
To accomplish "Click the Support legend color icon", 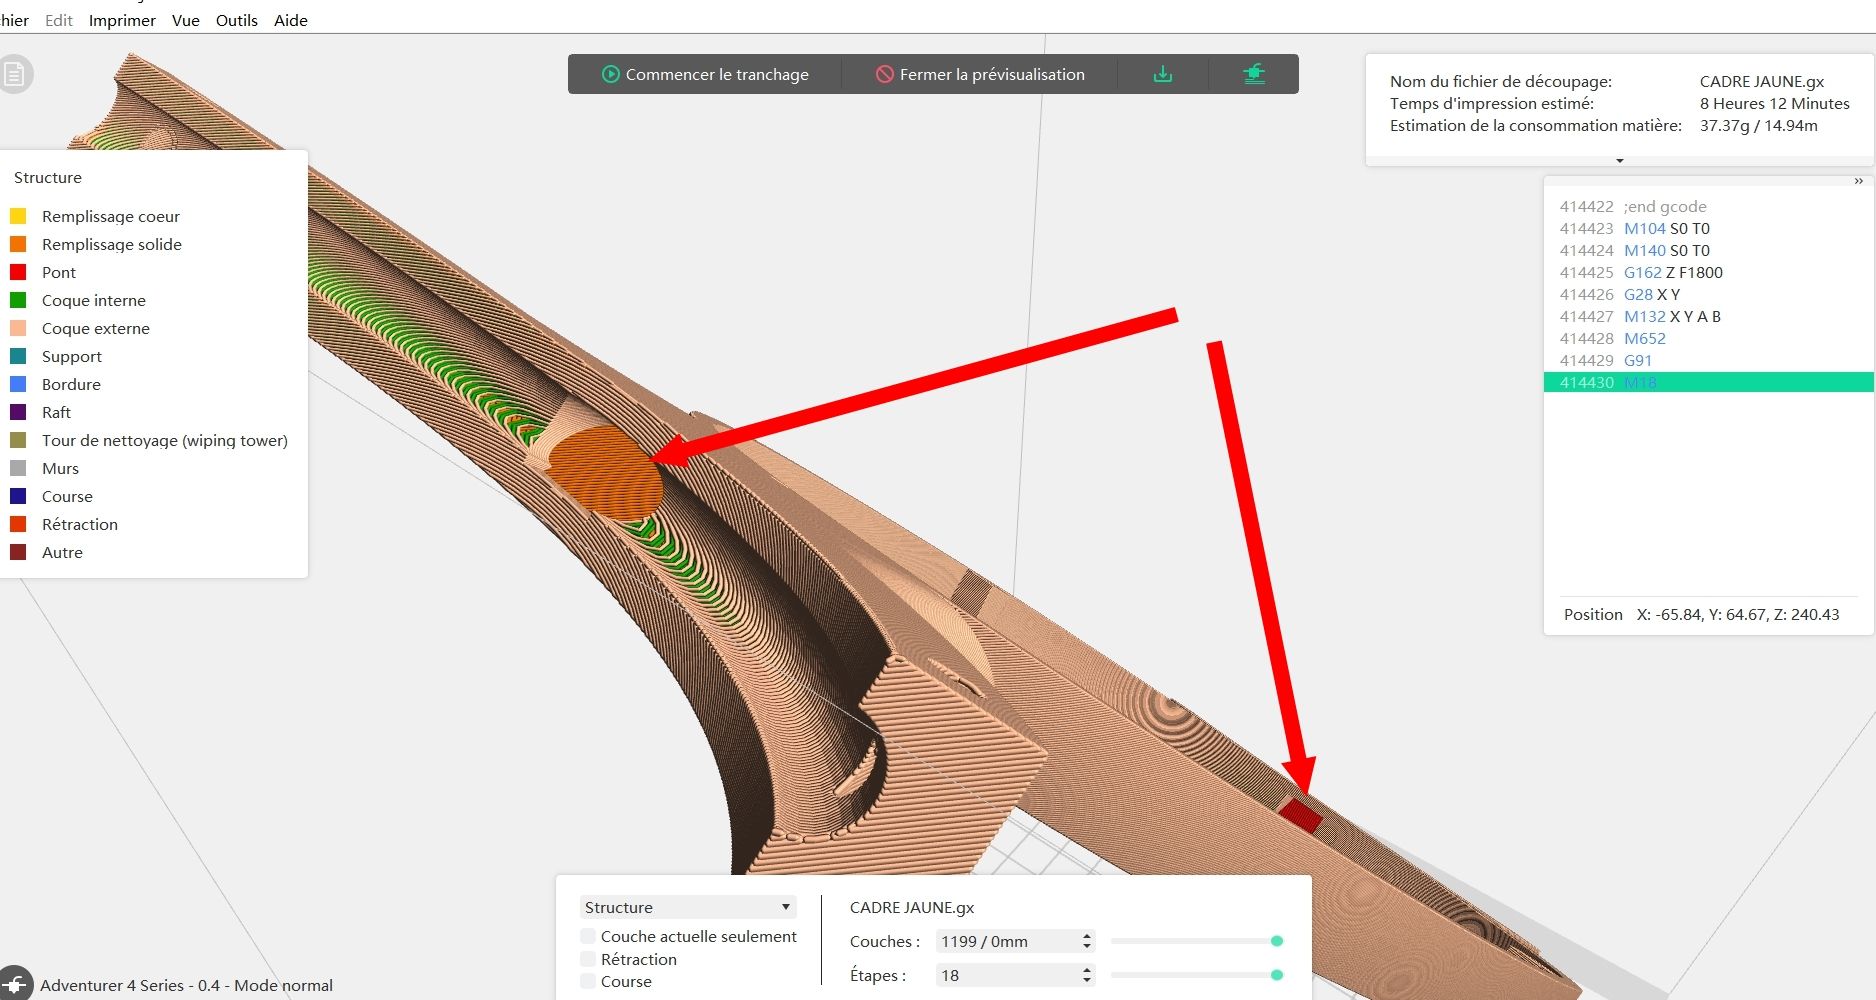I will click(x=18, y=356).
